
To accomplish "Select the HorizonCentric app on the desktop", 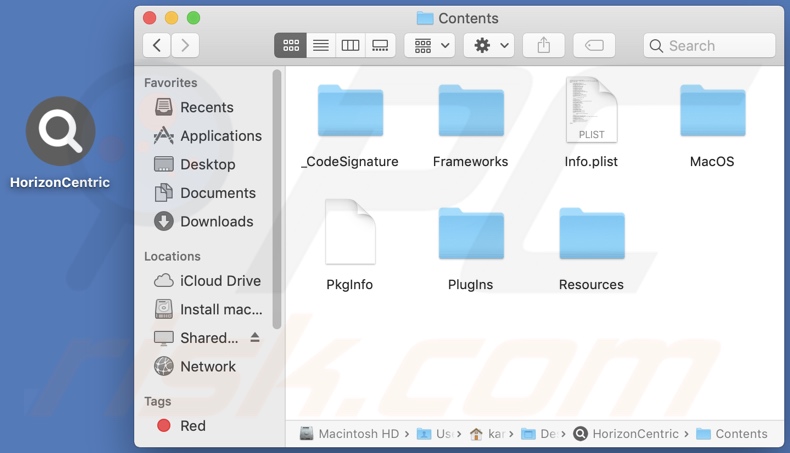I will point(60,144).
